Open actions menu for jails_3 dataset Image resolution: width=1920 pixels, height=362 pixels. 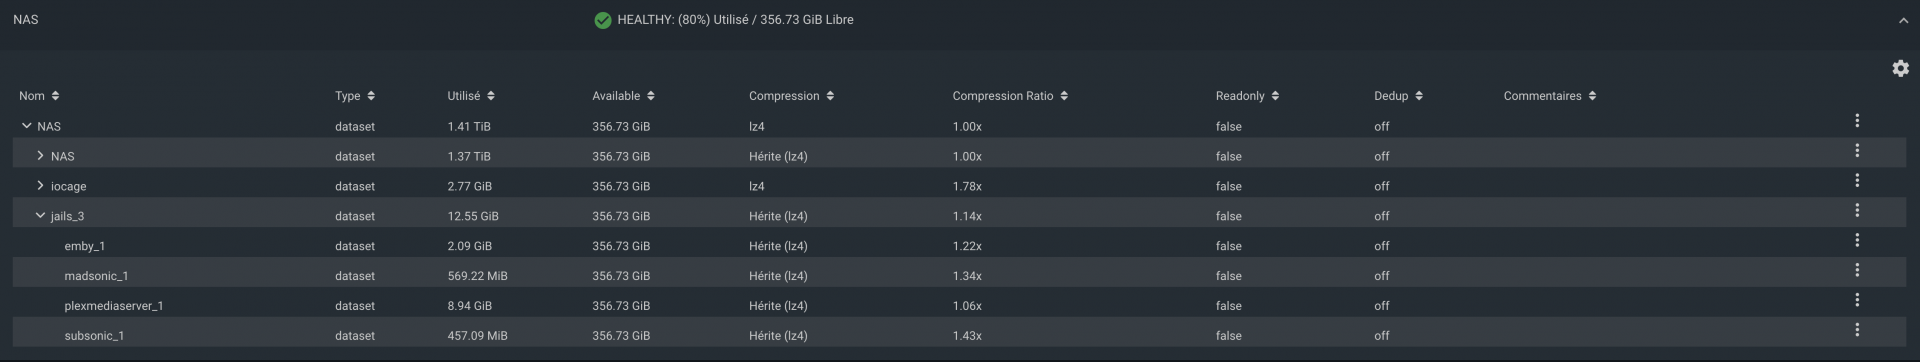click(x=1857, y=210)
